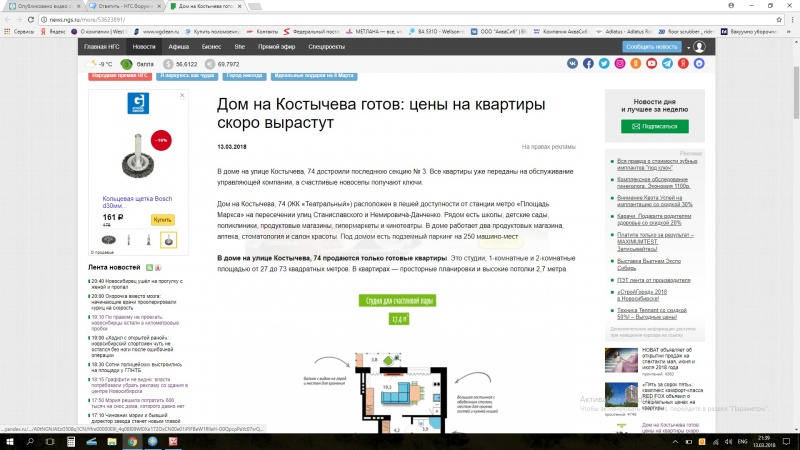Bookmark this page with star icon
The height and width of the screenshot is (450, 800).
779,19
